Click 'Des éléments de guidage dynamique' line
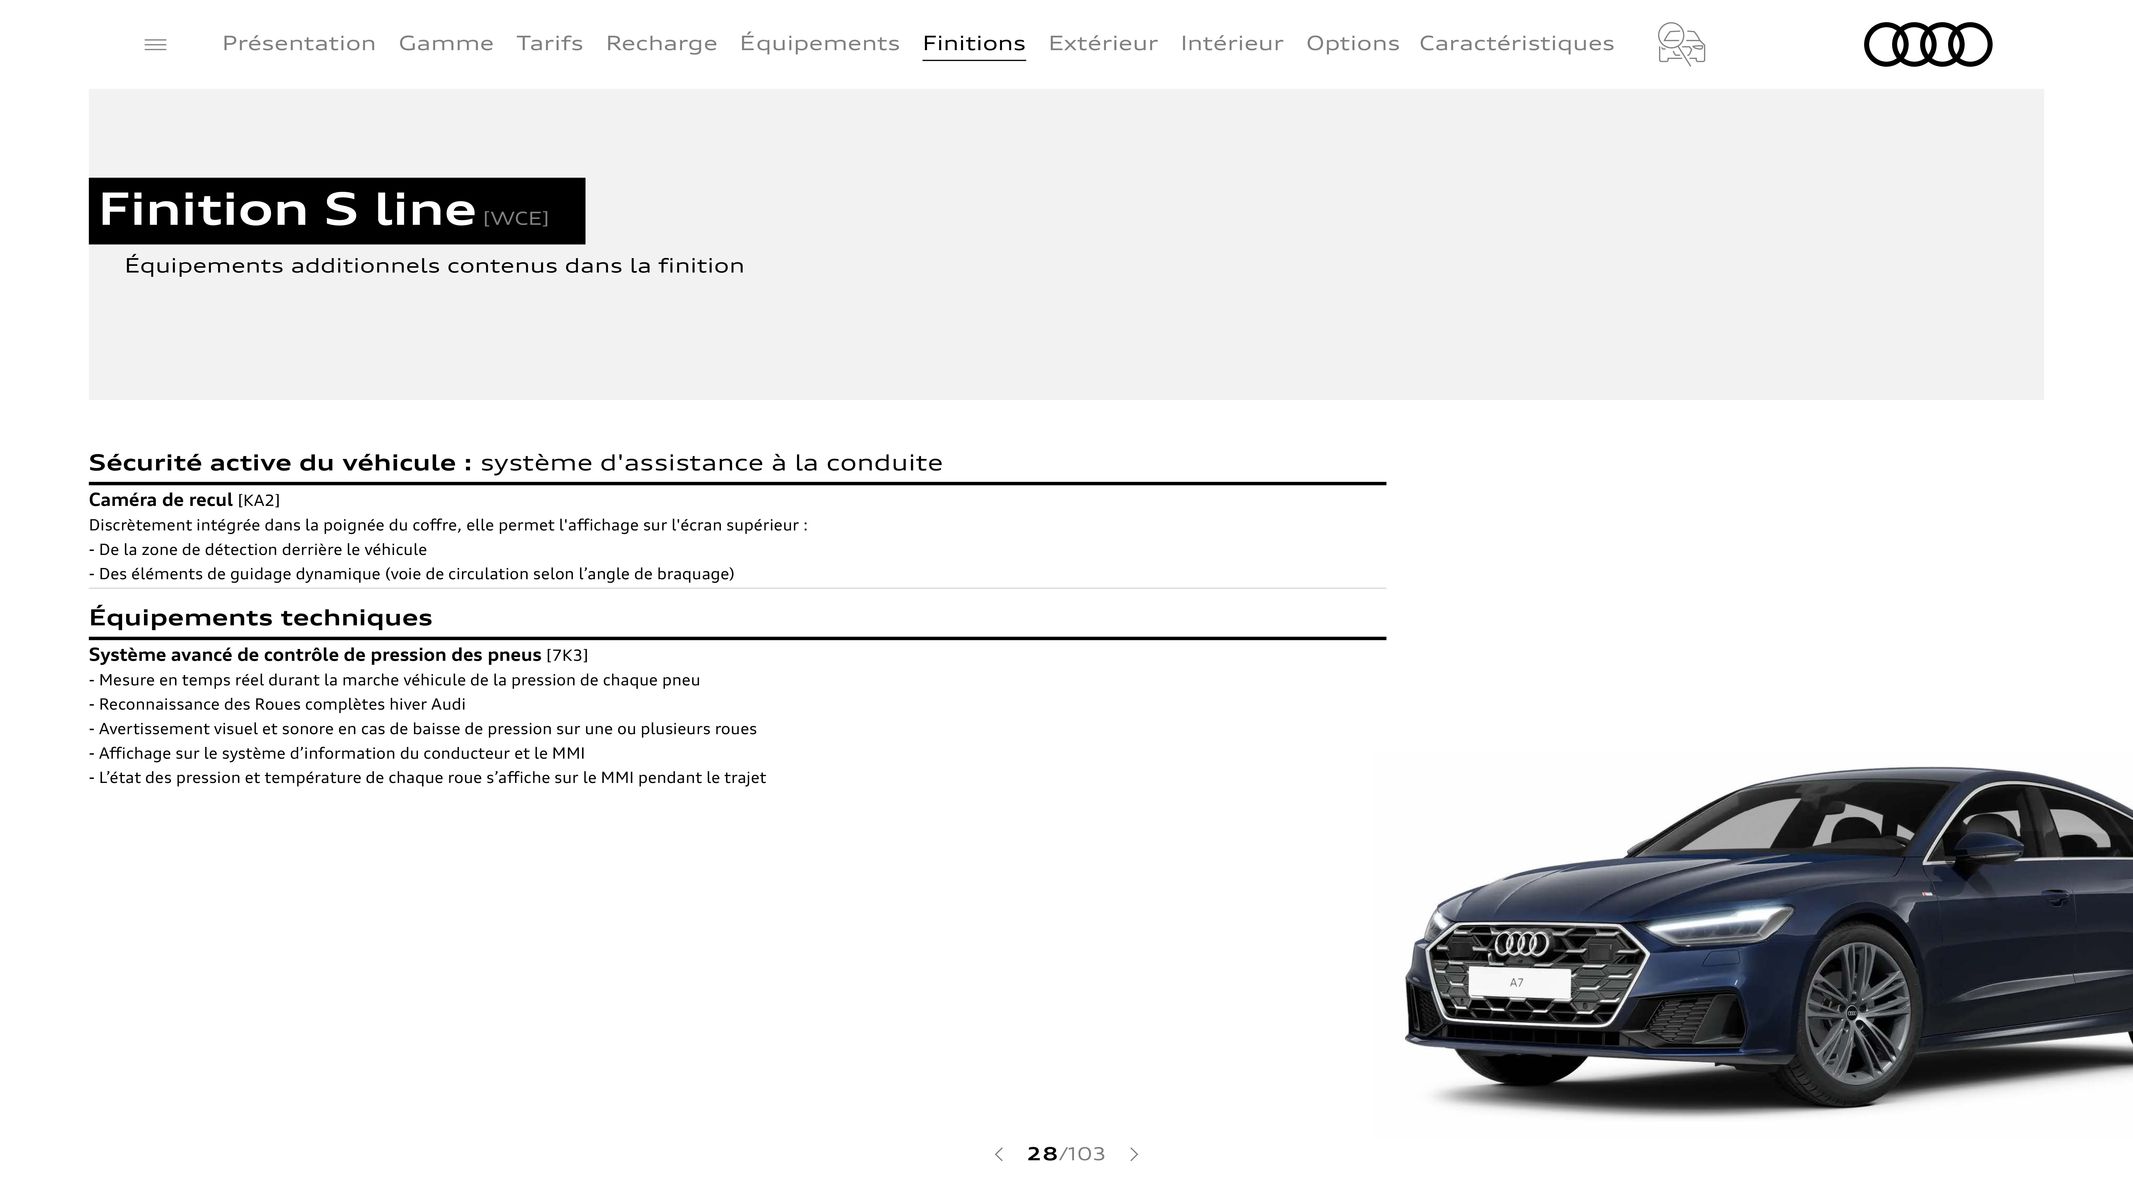The width and height of the screenshot is (2133, 1200). 412,574
